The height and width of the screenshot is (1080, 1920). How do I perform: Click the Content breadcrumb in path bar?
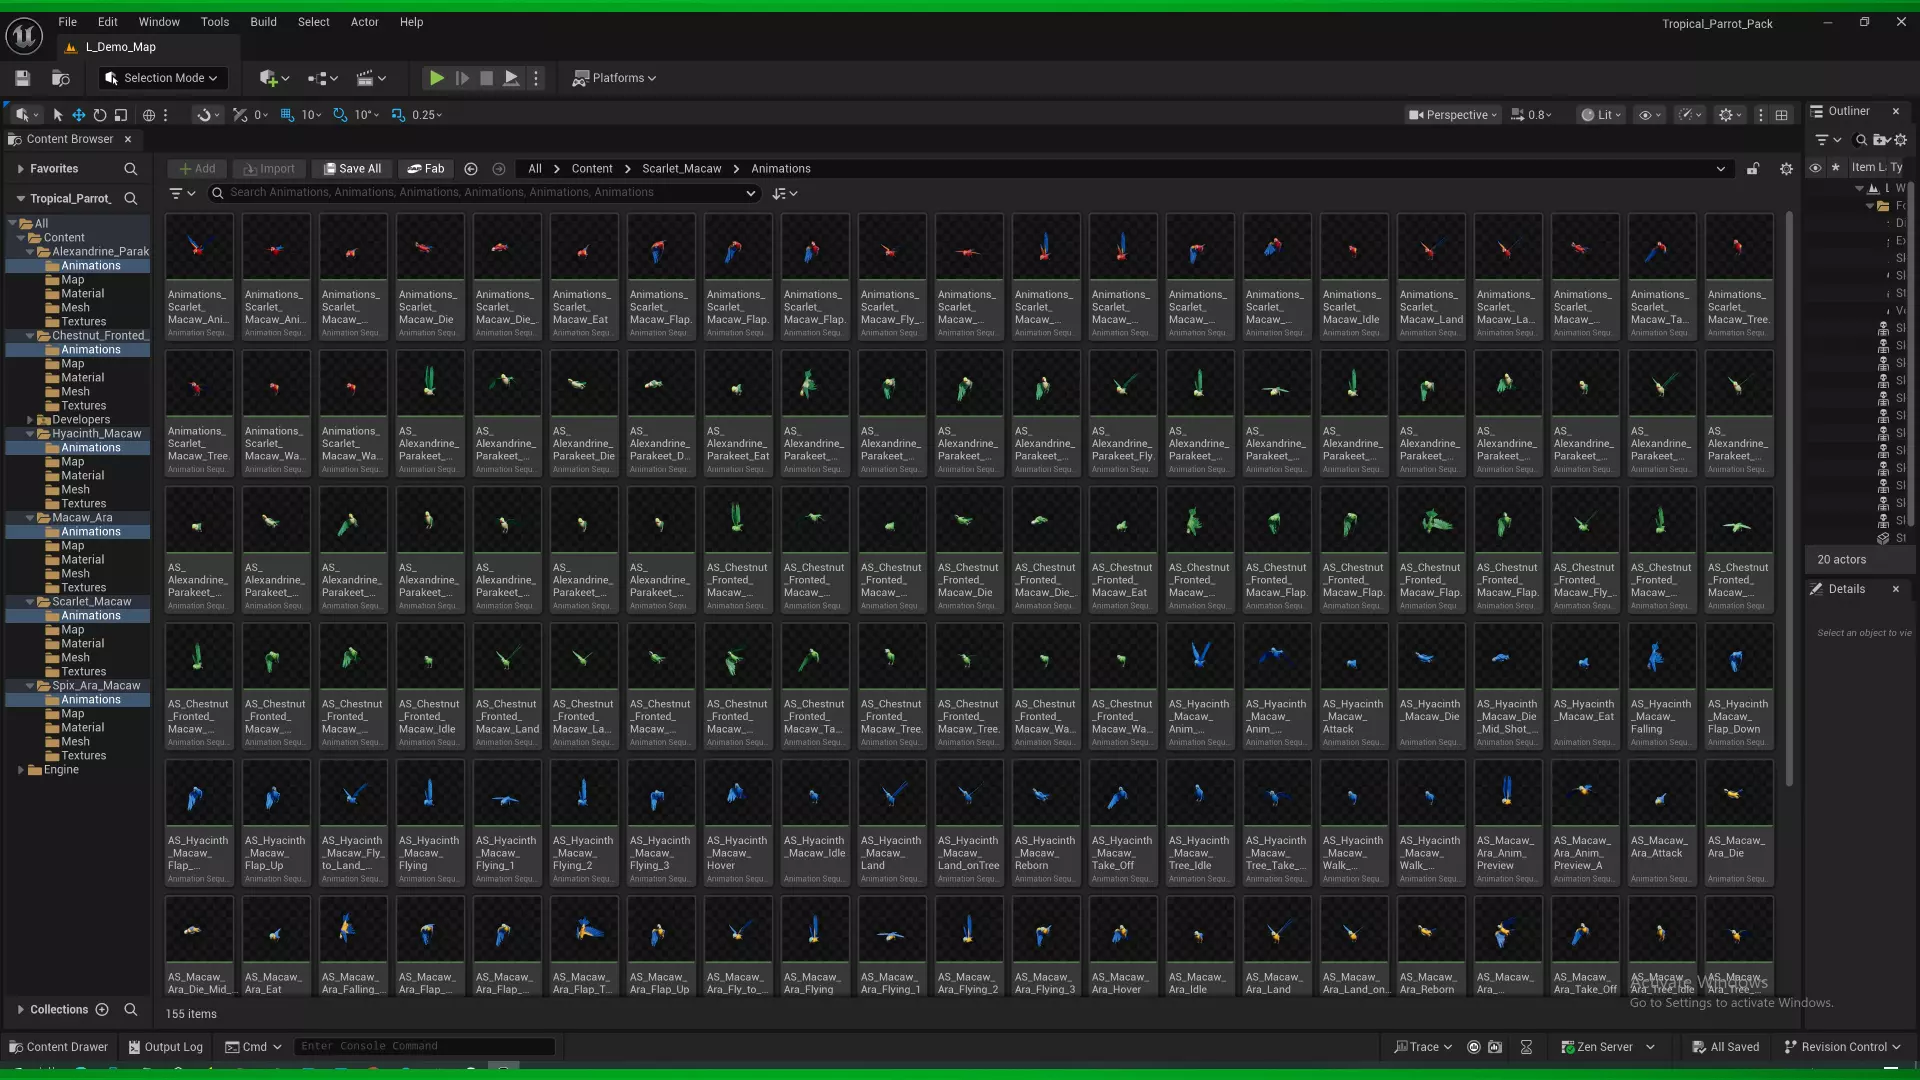click(591, 169)
